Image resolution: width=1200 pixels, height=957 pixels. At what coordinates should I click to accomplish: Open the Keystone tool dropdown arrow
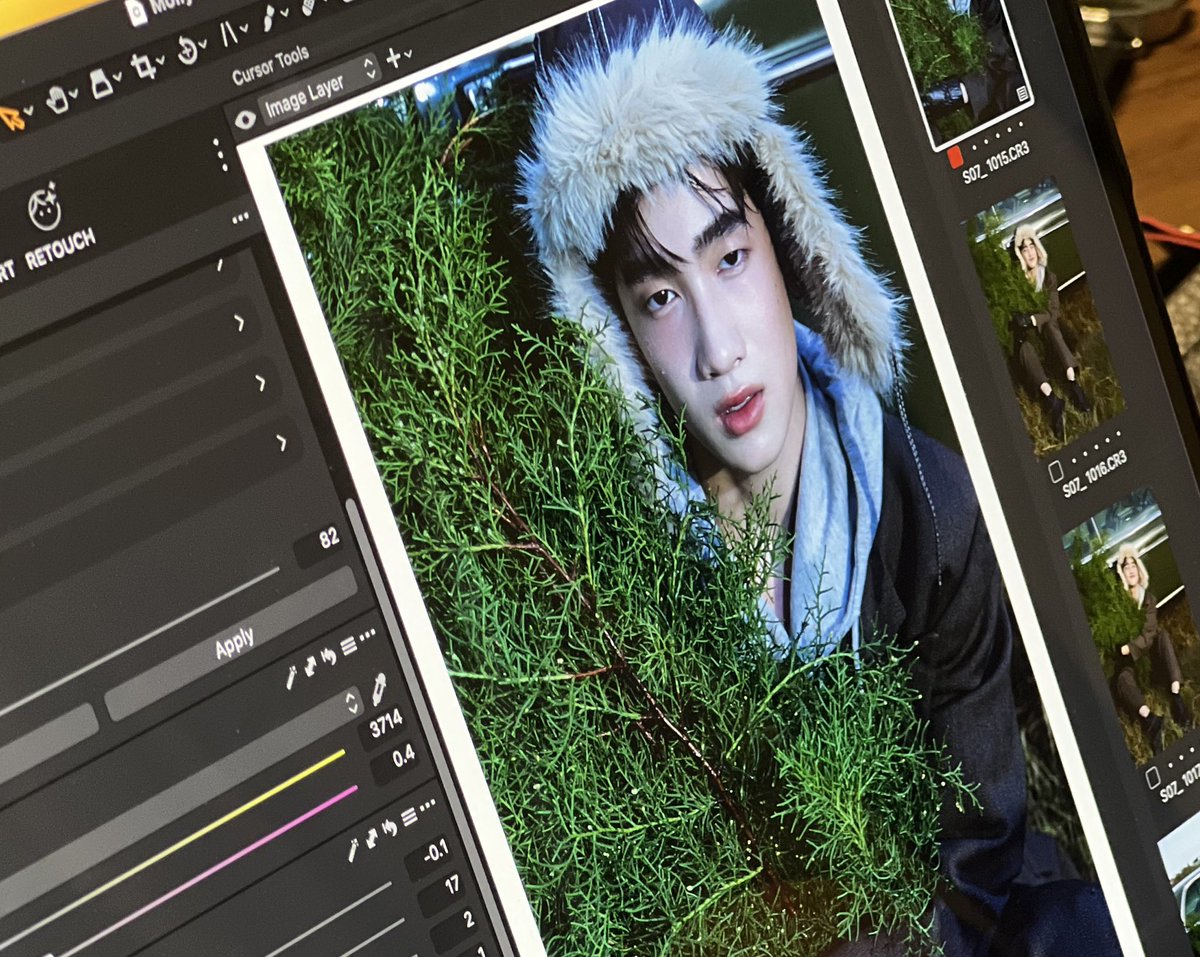246,29
